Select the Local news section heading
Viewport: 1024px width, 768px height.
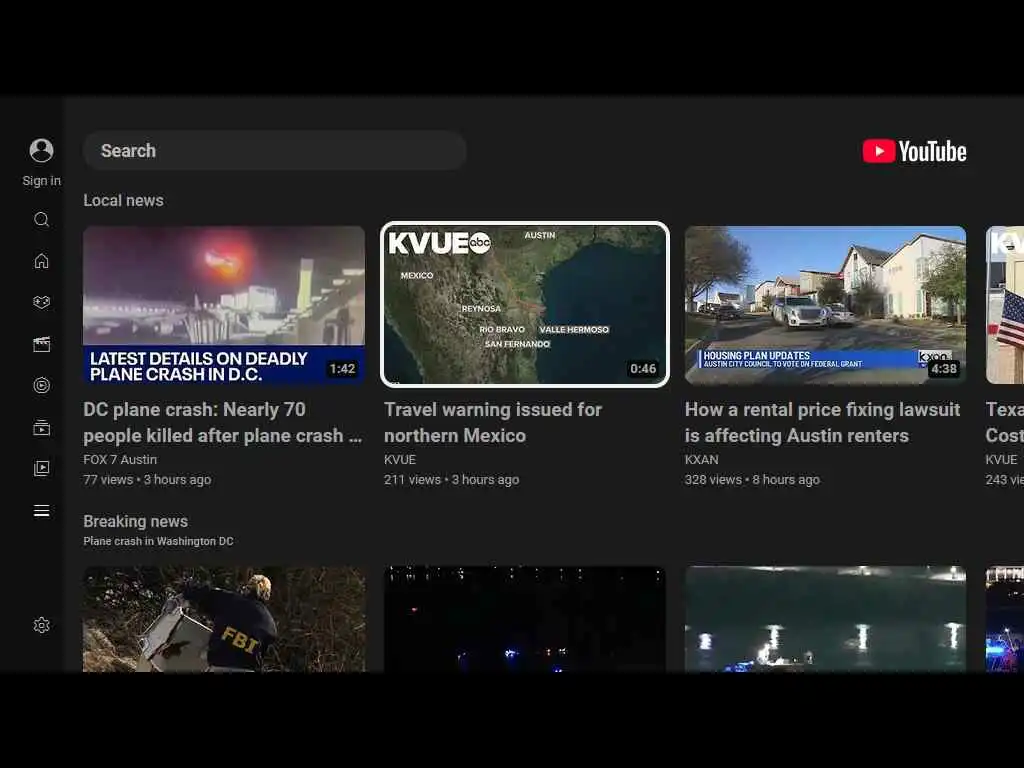[x=123, y=200]
